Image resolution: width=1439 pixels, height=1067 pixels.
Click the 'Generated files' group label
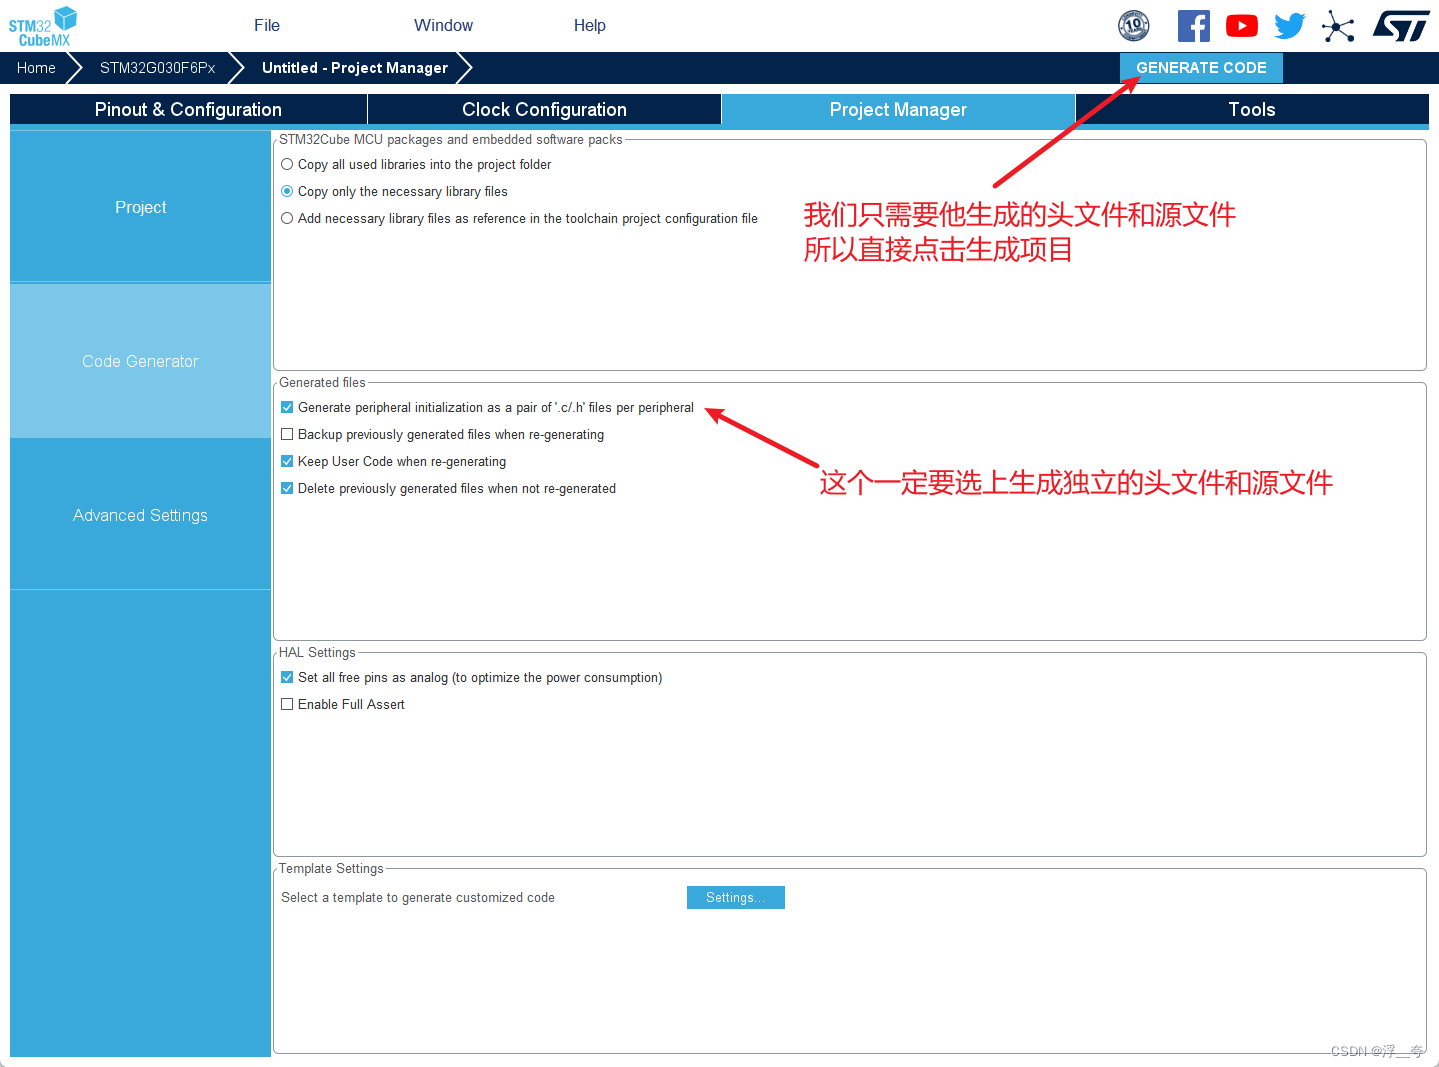point(322,382)
